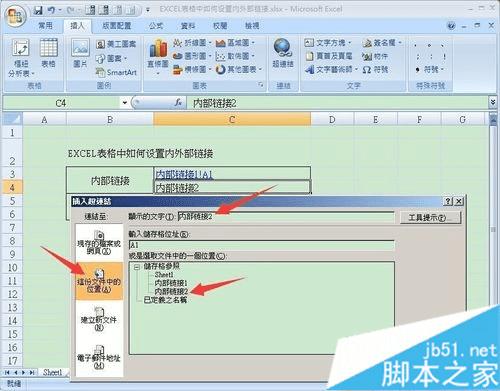Select link to create new document
This screenshot has width=500, height=391.
pos(99,319)
